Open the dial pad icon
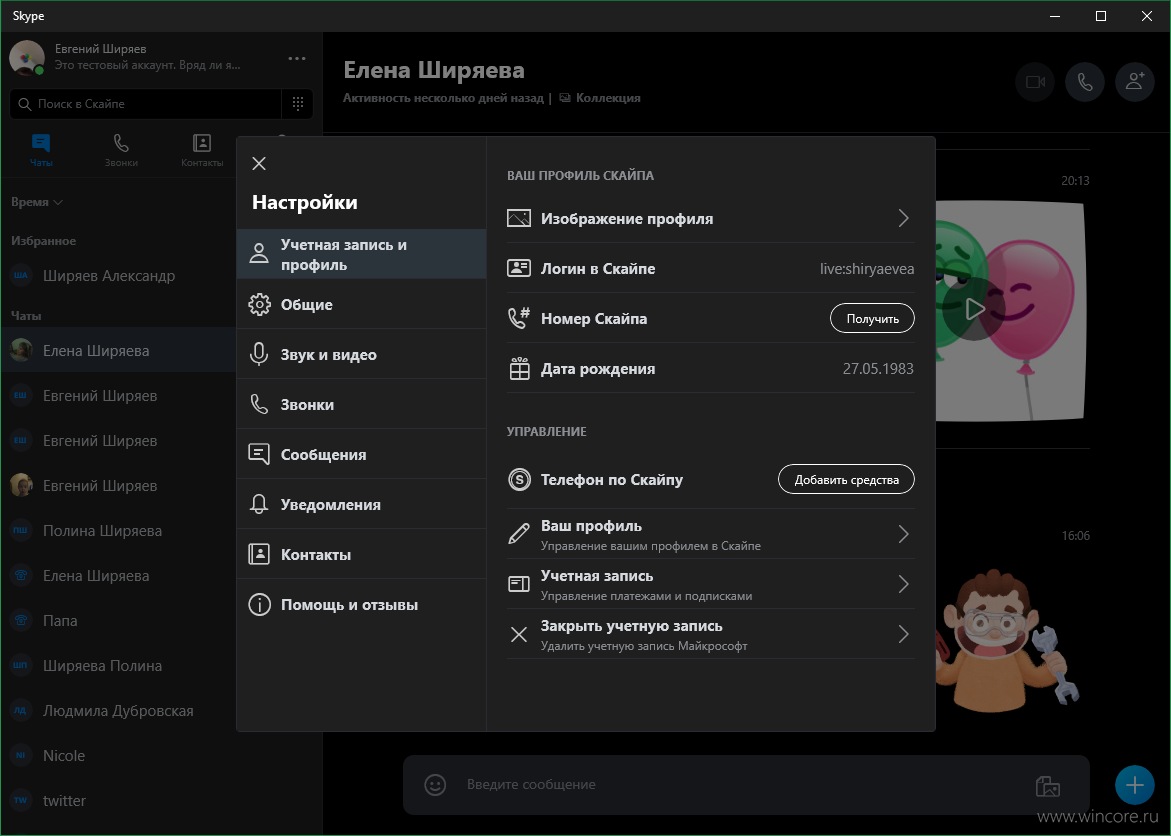Screen dimensions: 1171x836 (x=298, y=104)
